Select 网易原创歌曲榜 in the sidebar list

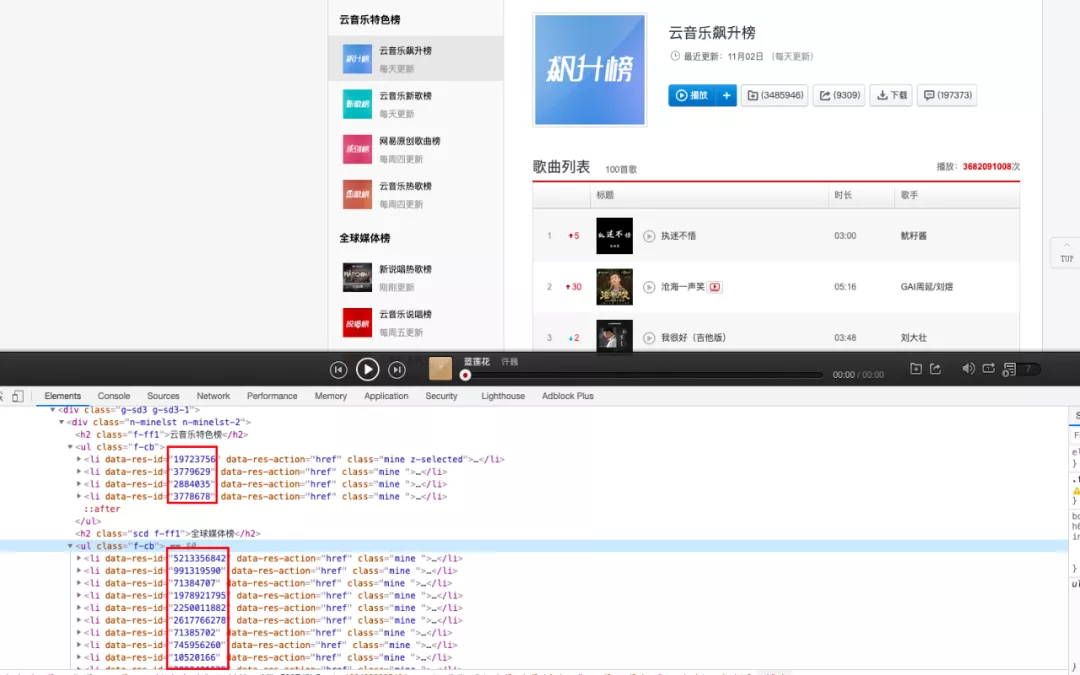pyautogui.click(x=416, y=149)
